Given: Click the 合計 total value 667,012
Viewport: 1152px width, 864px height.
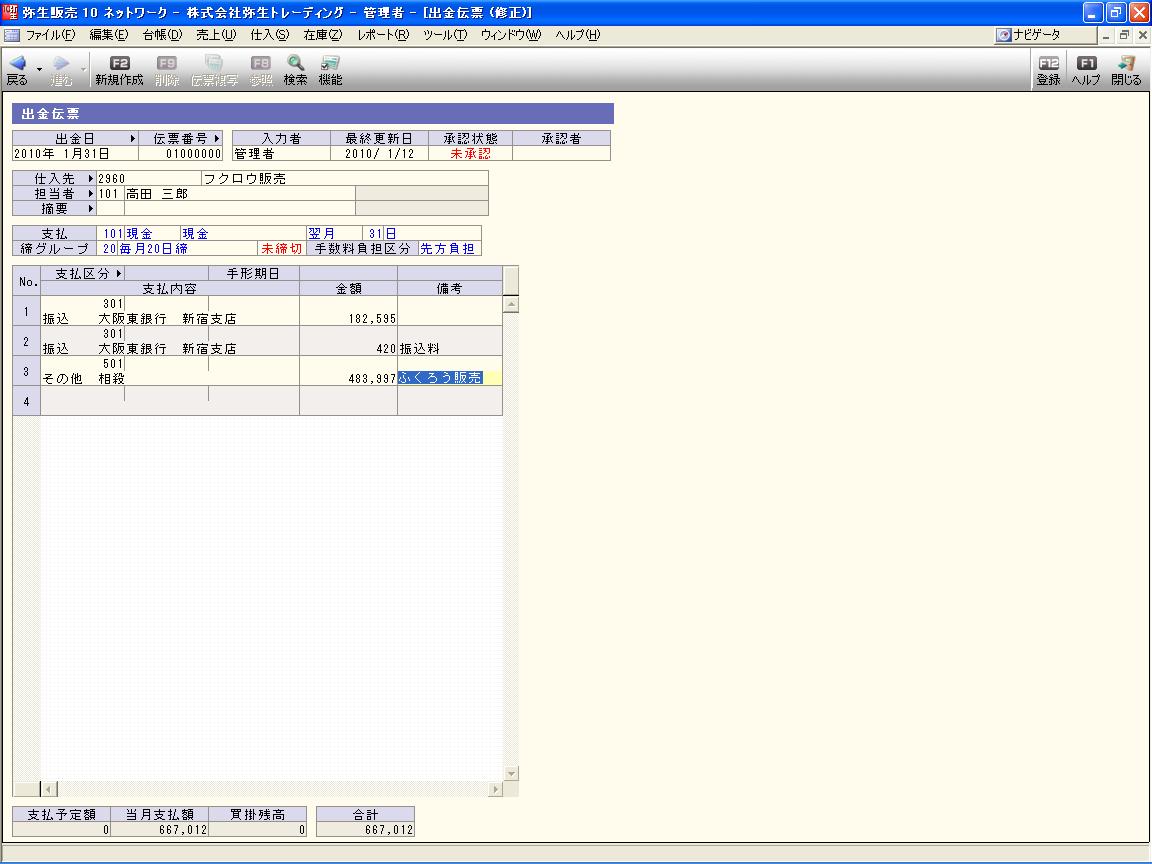Looking at the screenshot, I should [x=365, y=829].
